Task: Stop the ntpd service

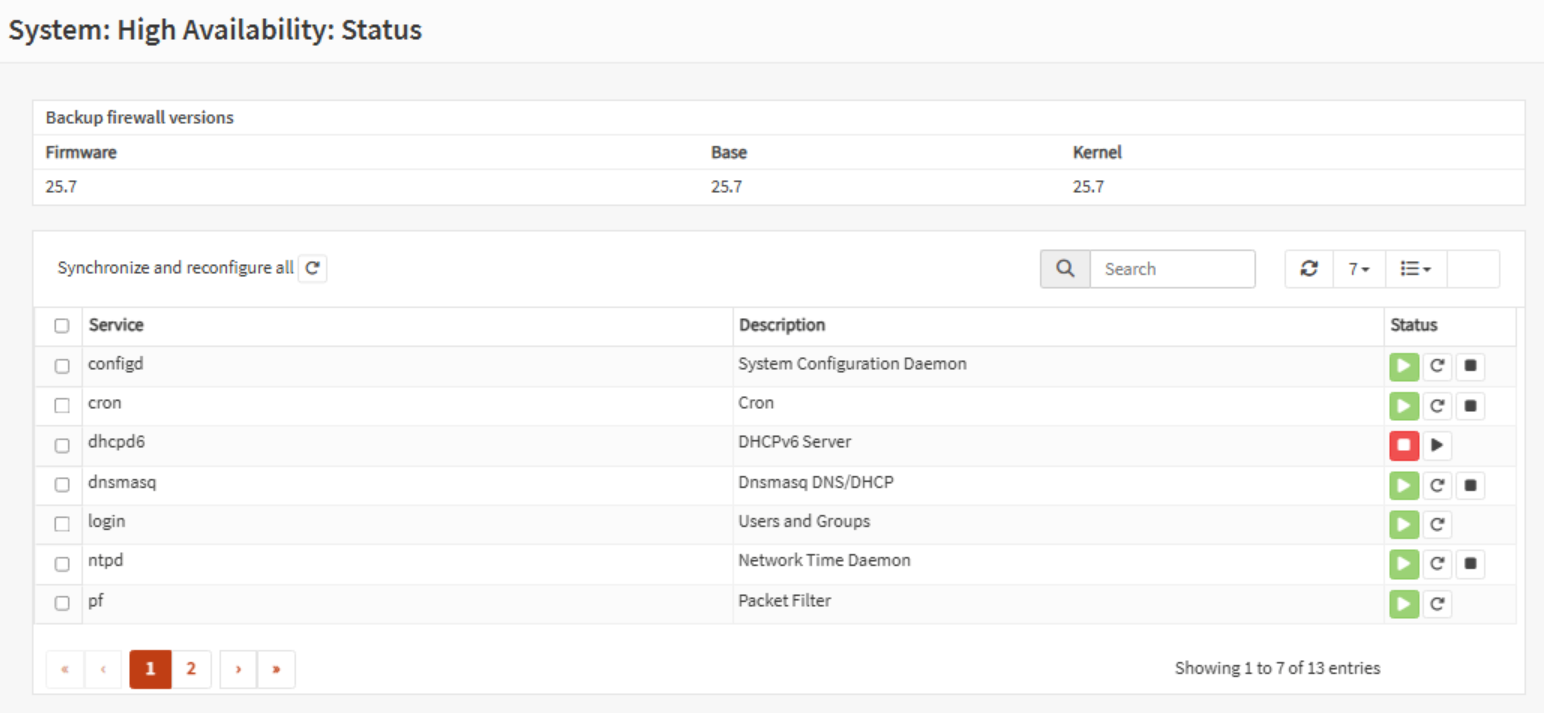Action: [1470, 564]
